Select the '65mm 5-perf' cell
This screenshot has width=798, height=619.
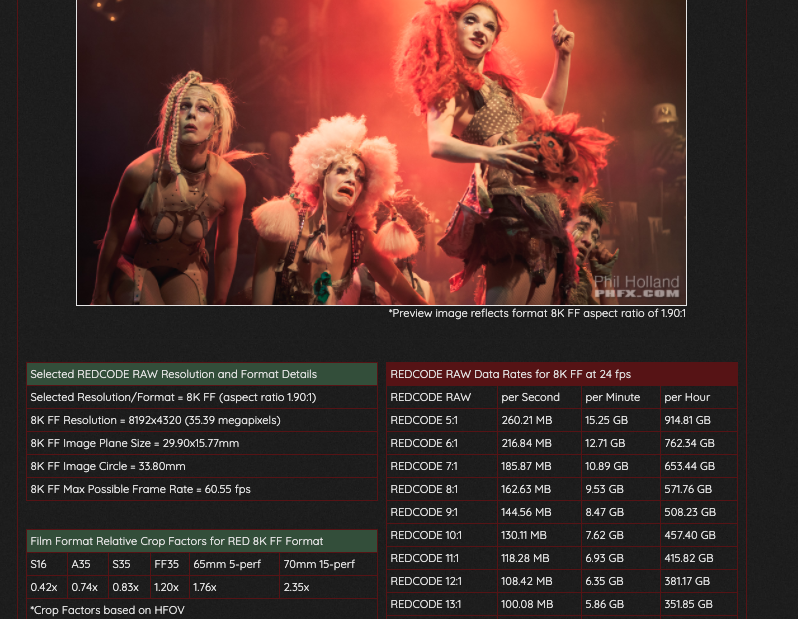(x=234, y=564)
